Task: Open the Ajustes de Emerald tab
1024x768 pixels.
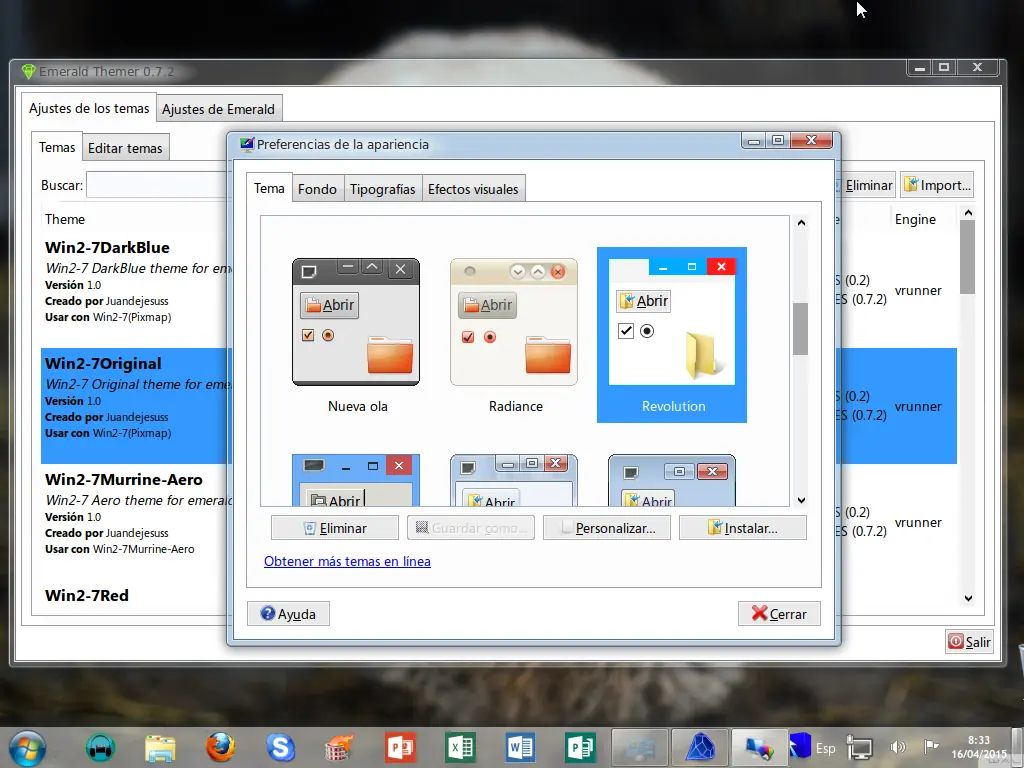Action: click(219, 109)
